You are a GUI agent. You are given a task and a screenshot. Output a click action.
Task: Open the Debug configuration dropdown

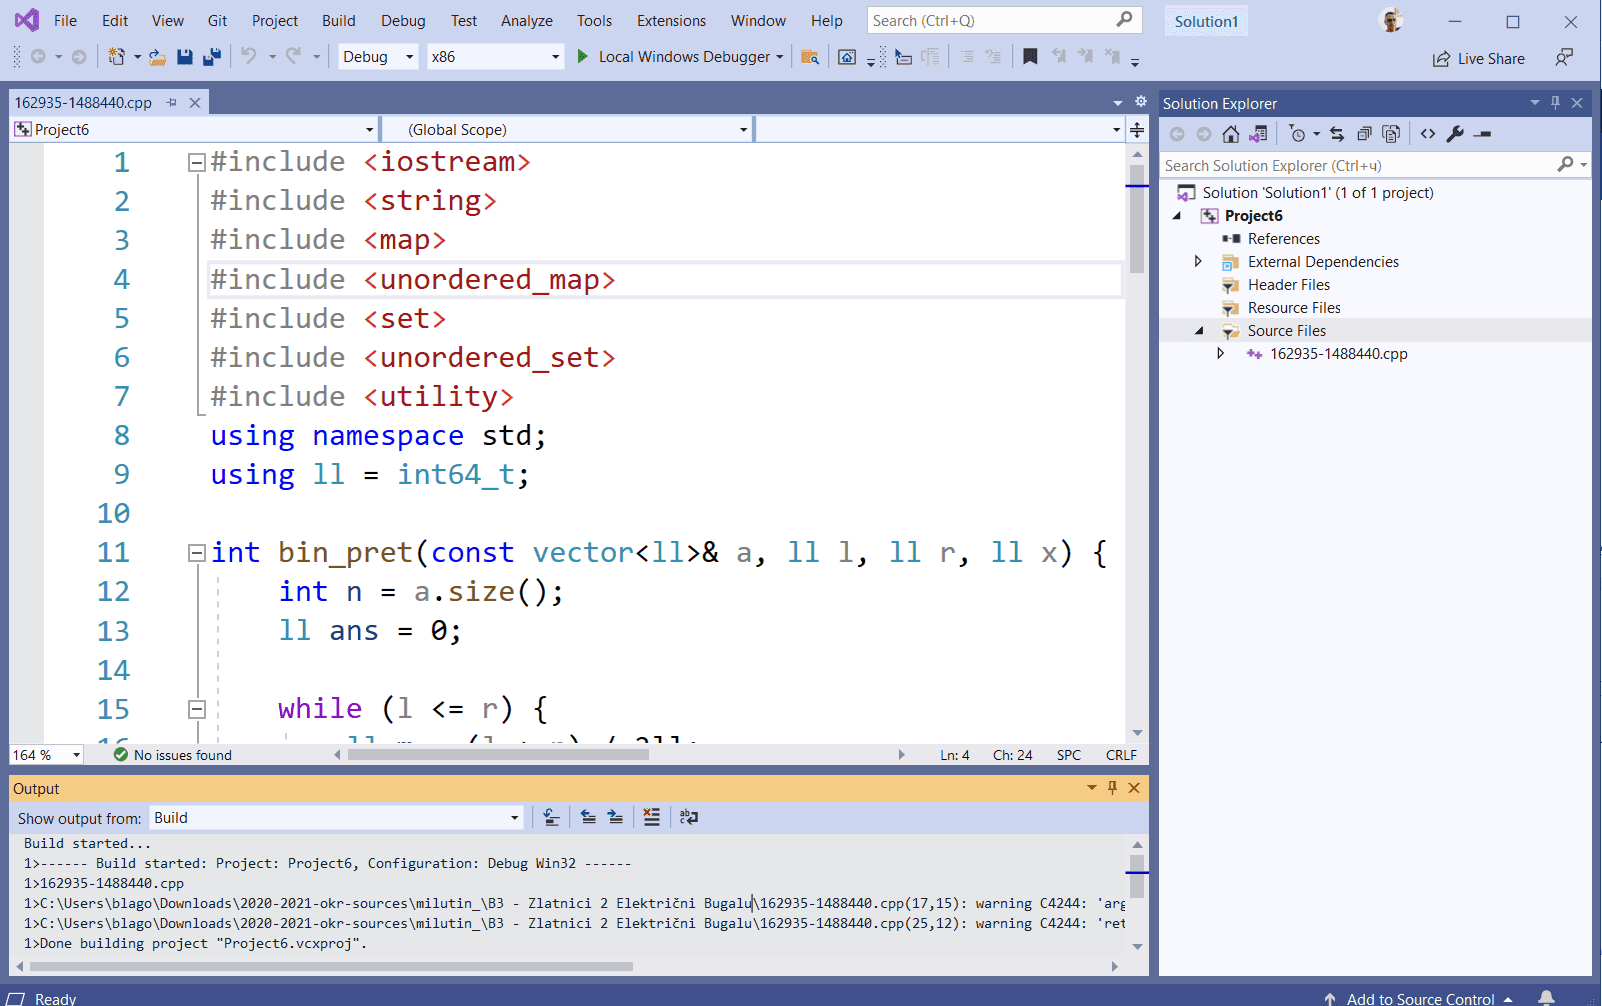(378, 57)
